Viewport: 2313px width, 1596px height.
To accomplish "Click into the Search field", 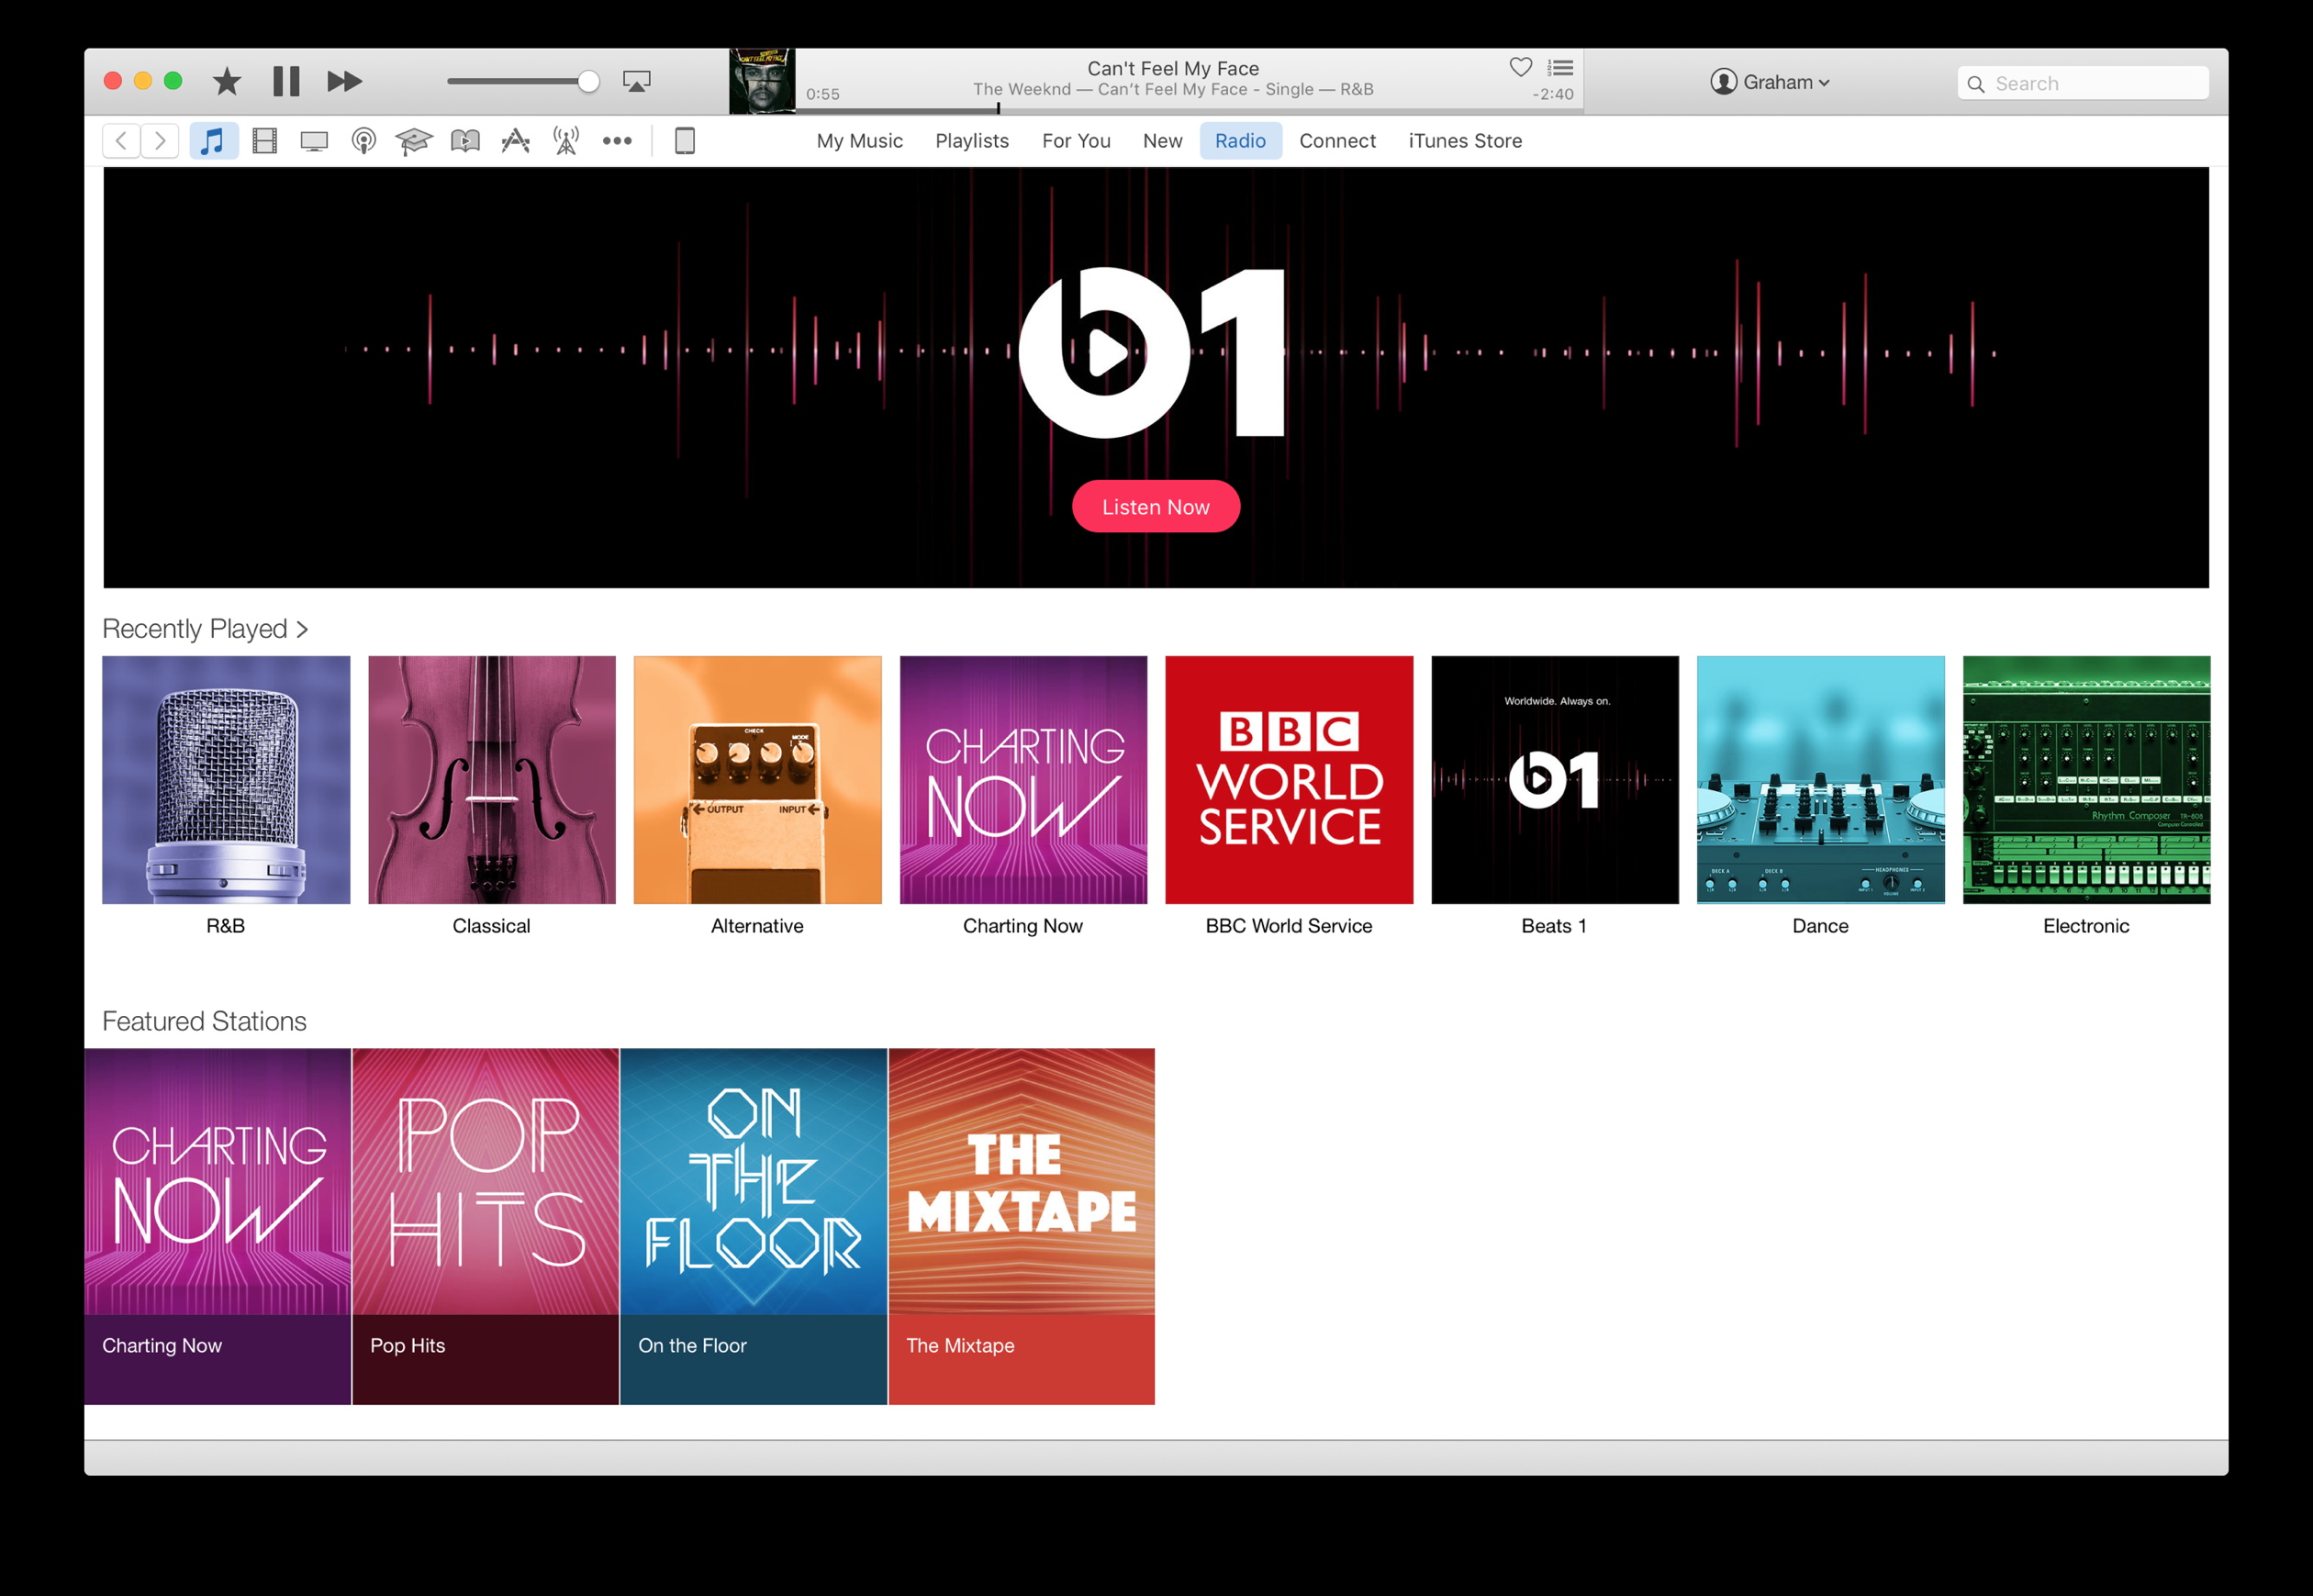I will click(x=2083, y=83).
